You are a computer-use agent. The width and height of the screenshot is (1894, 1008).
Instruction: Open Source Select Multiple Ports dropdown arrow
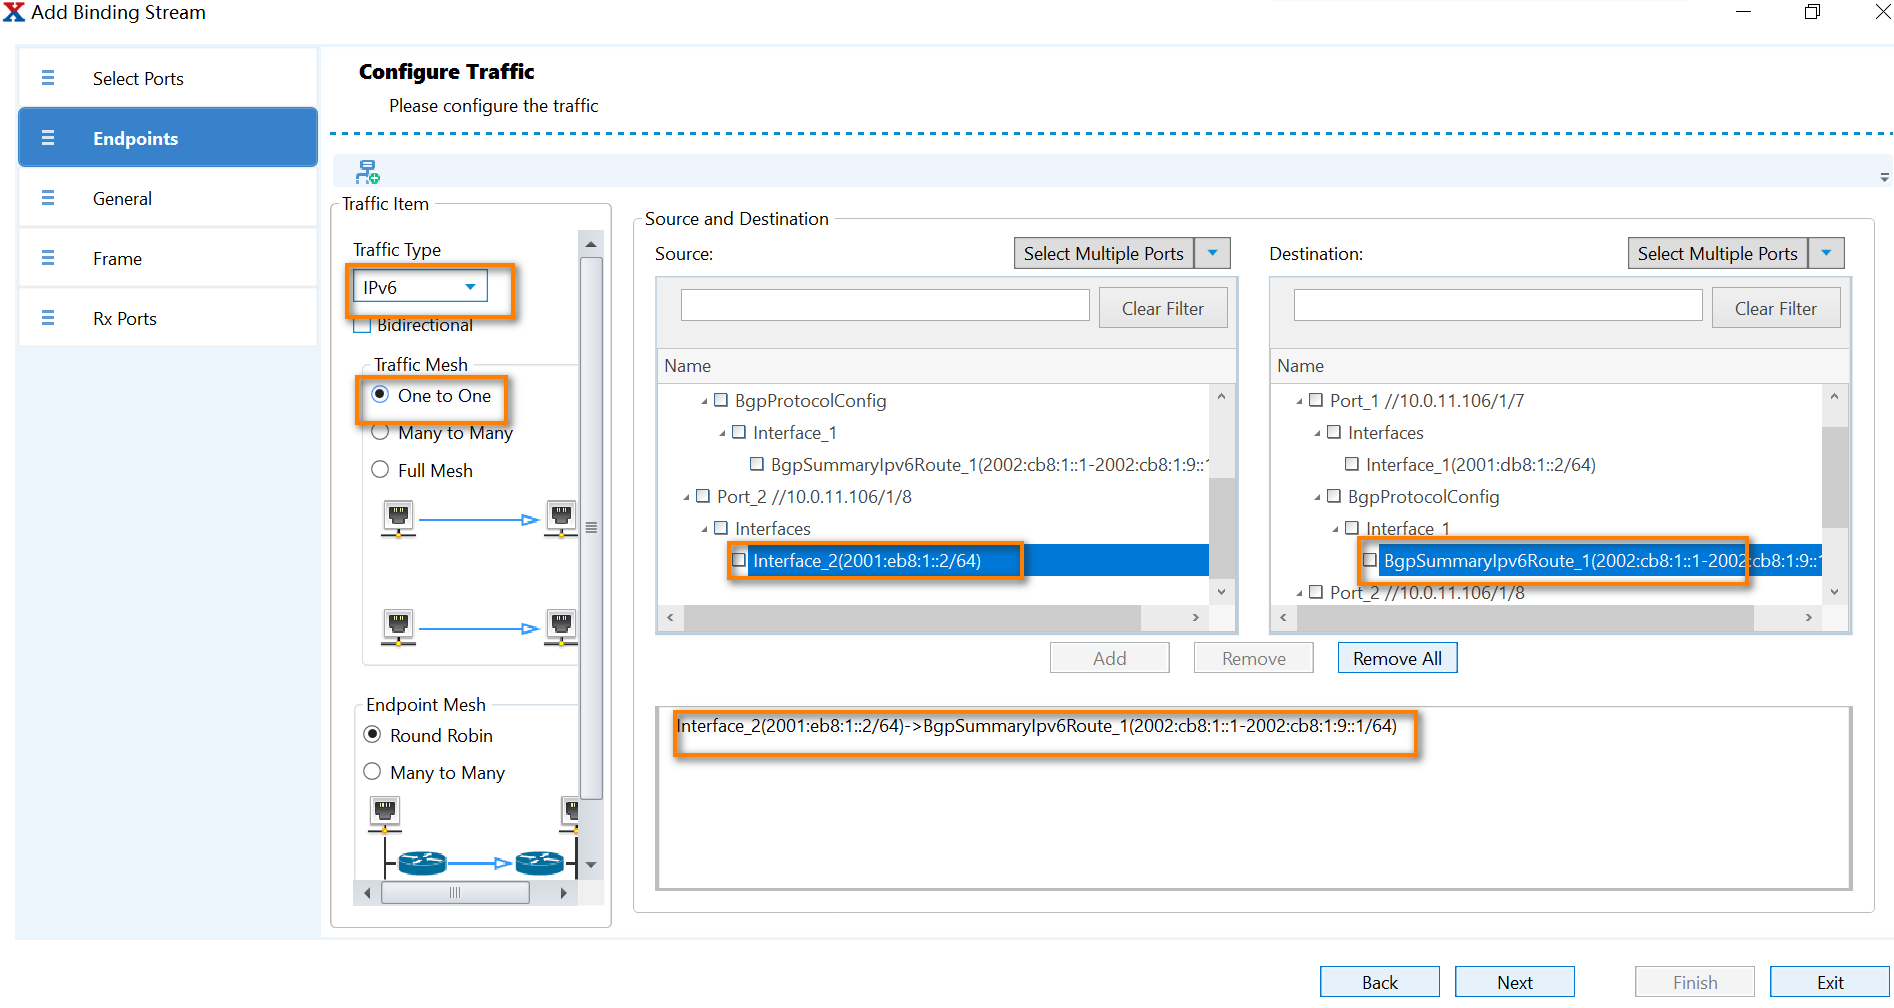1213,253
